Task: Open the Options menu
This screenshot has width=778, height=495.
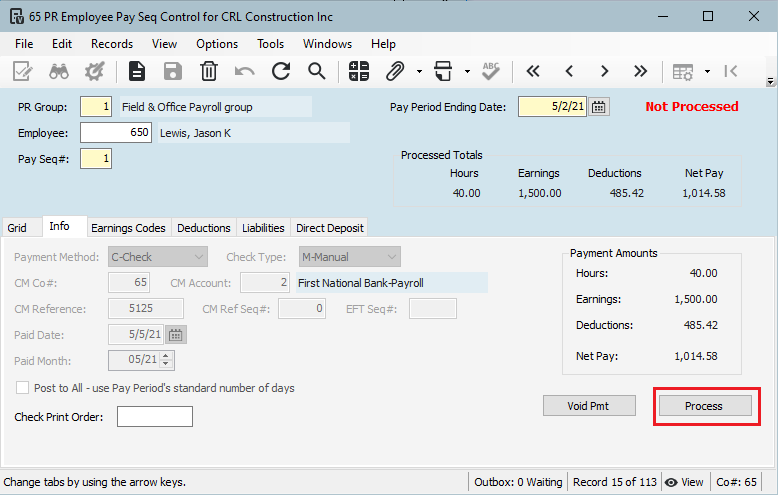Action: pos(217,44)
